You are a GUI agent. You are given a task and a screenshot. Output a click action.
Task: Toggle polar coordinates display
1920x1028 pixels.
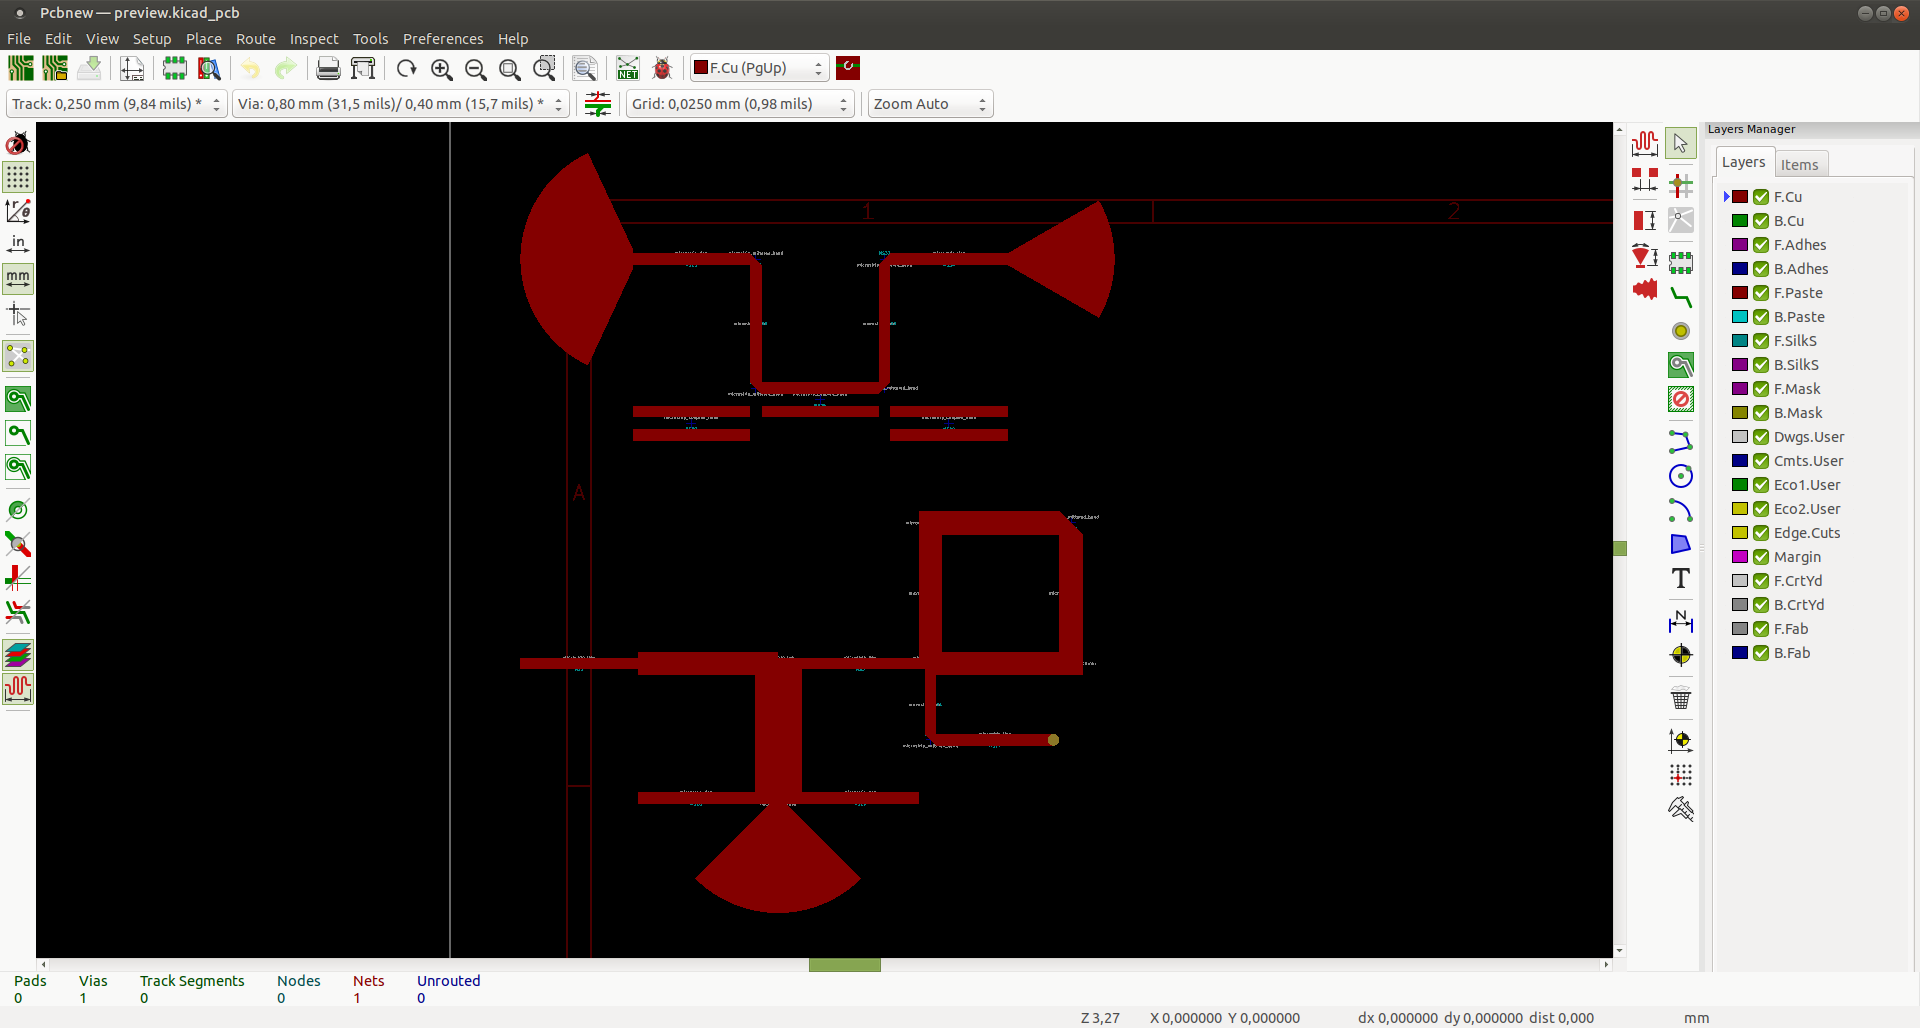pyautogui.click(x=18, y=211)
